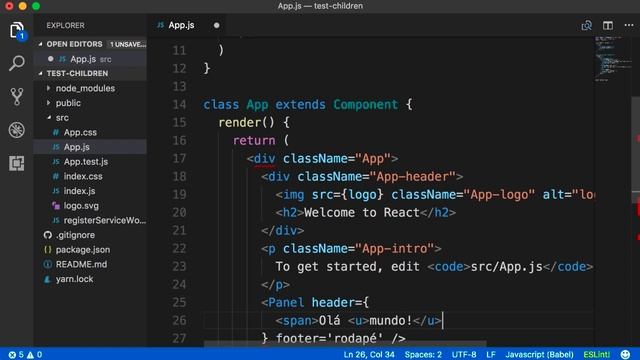Open README.md file
The height and width of the screenshot is (360, 640).
pos(81,264)
